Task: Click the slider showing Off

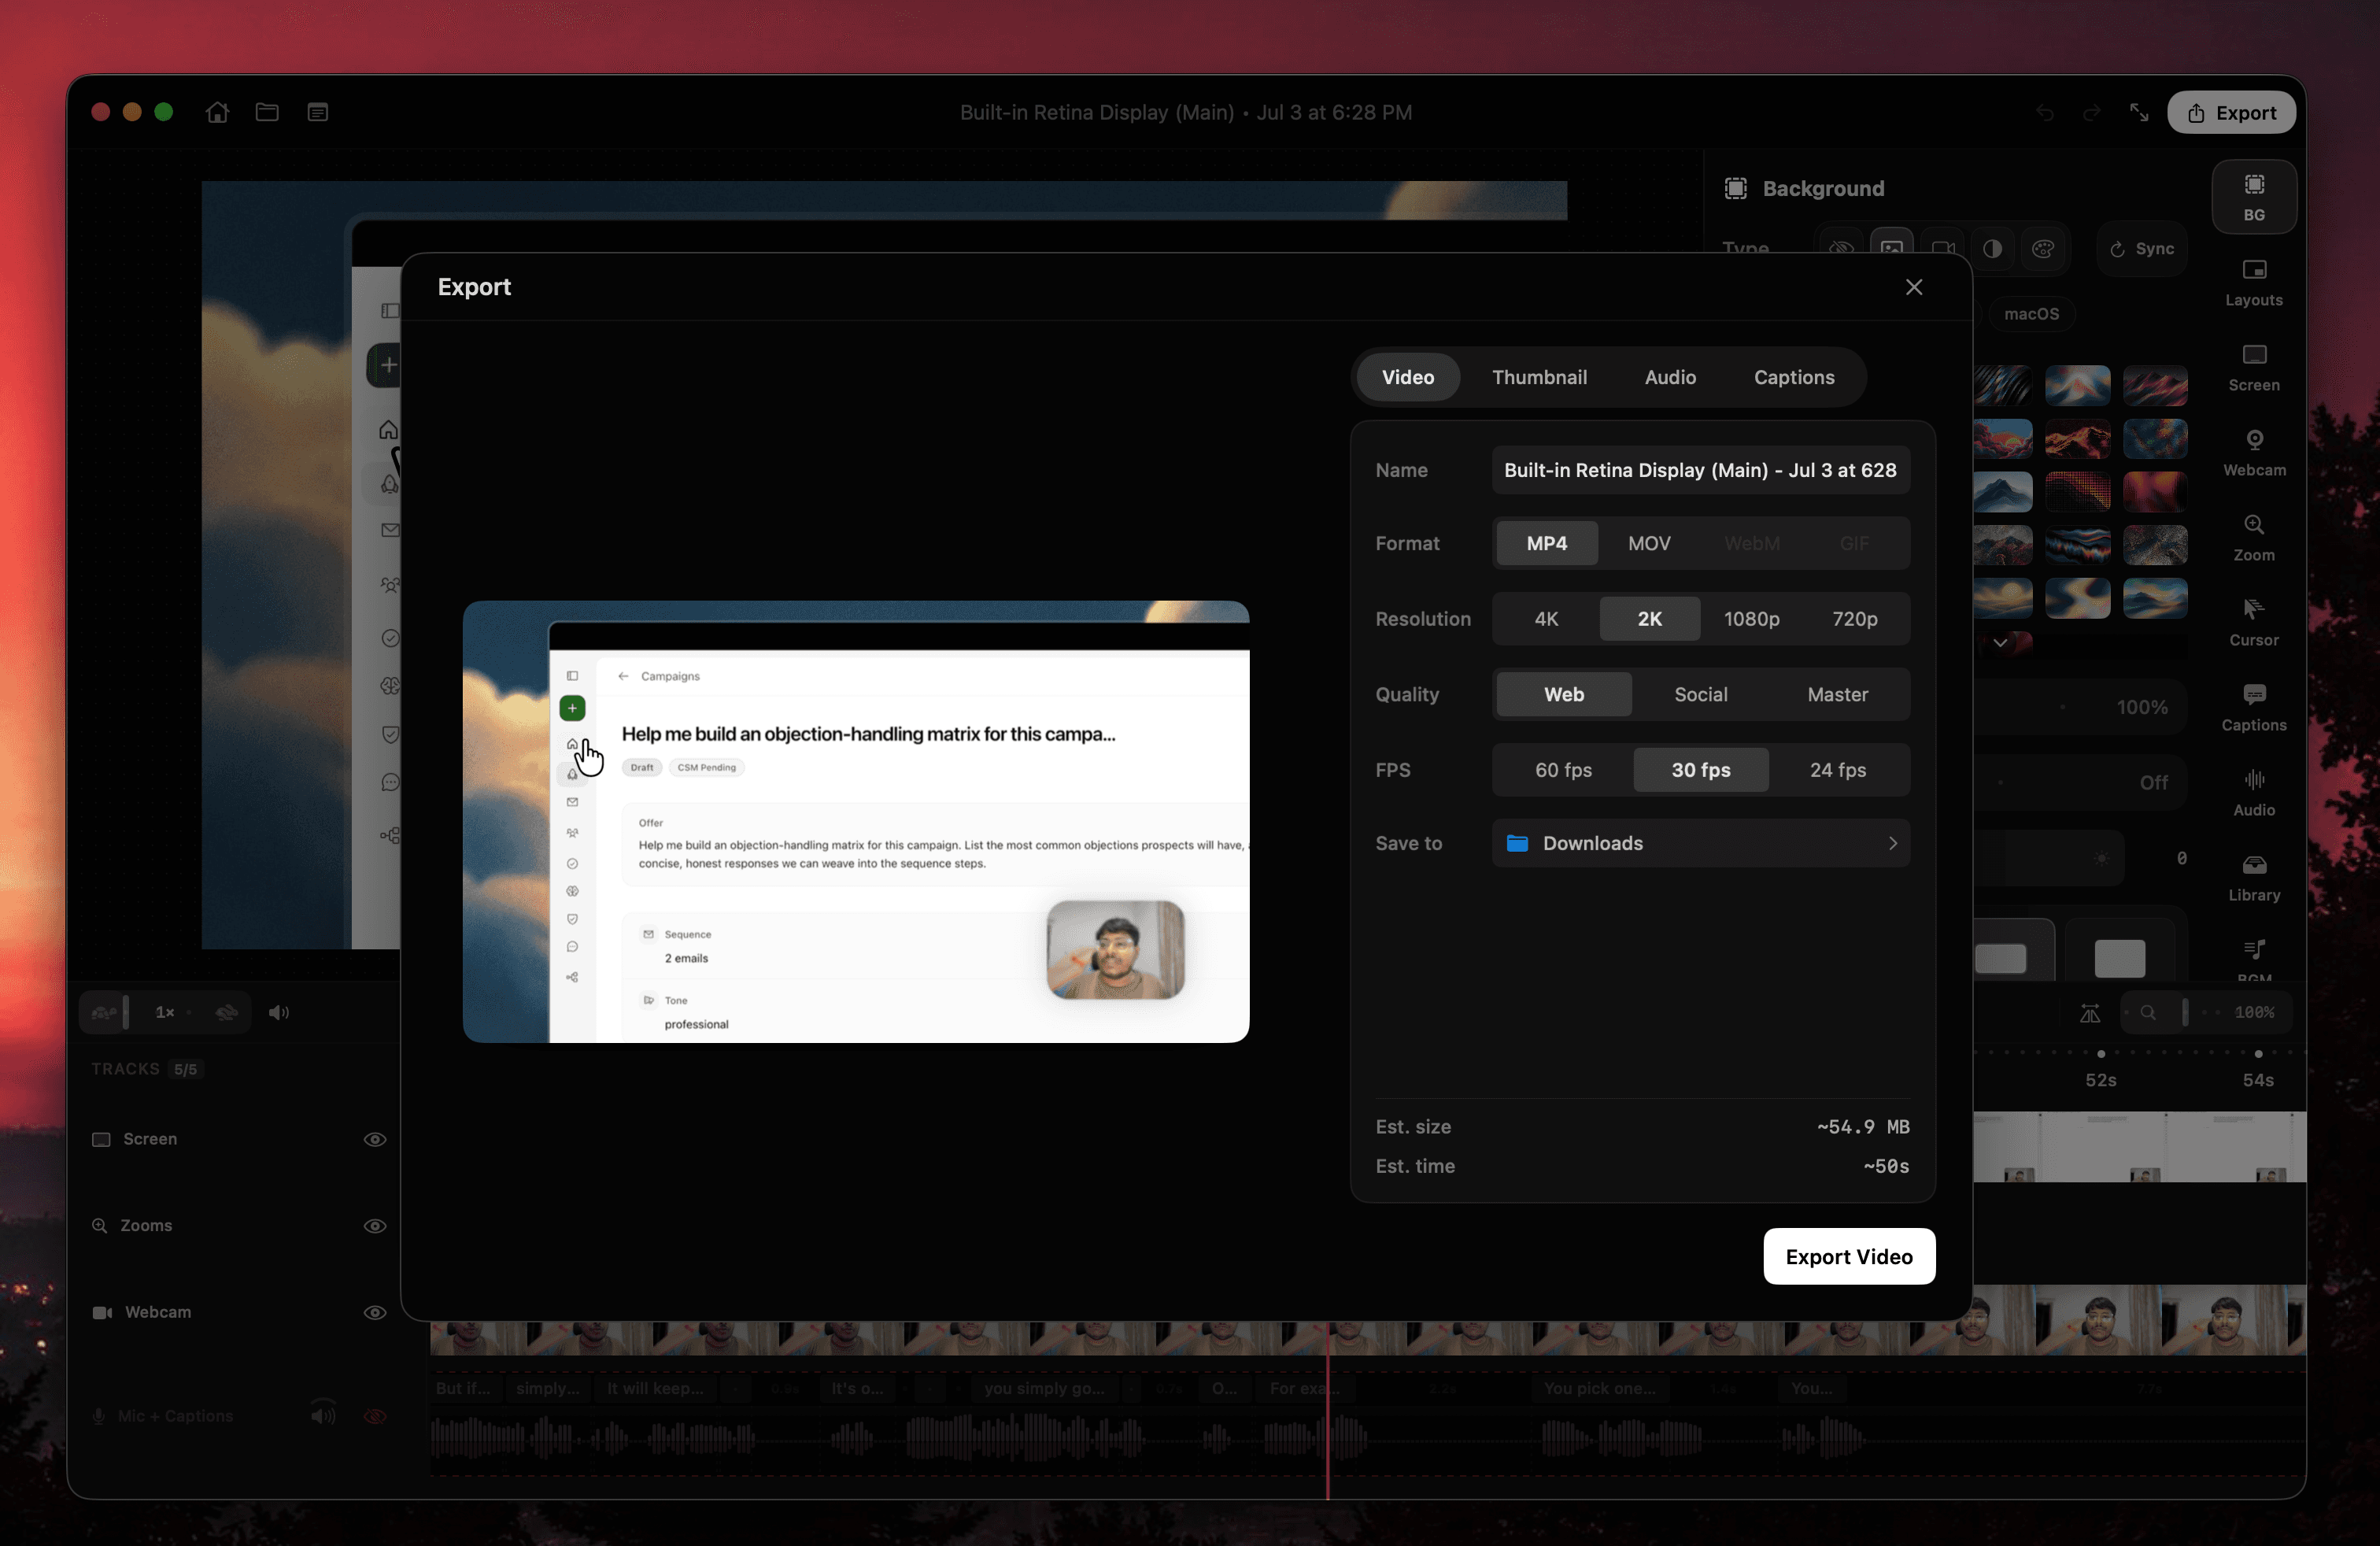Action: [2080, 782]
